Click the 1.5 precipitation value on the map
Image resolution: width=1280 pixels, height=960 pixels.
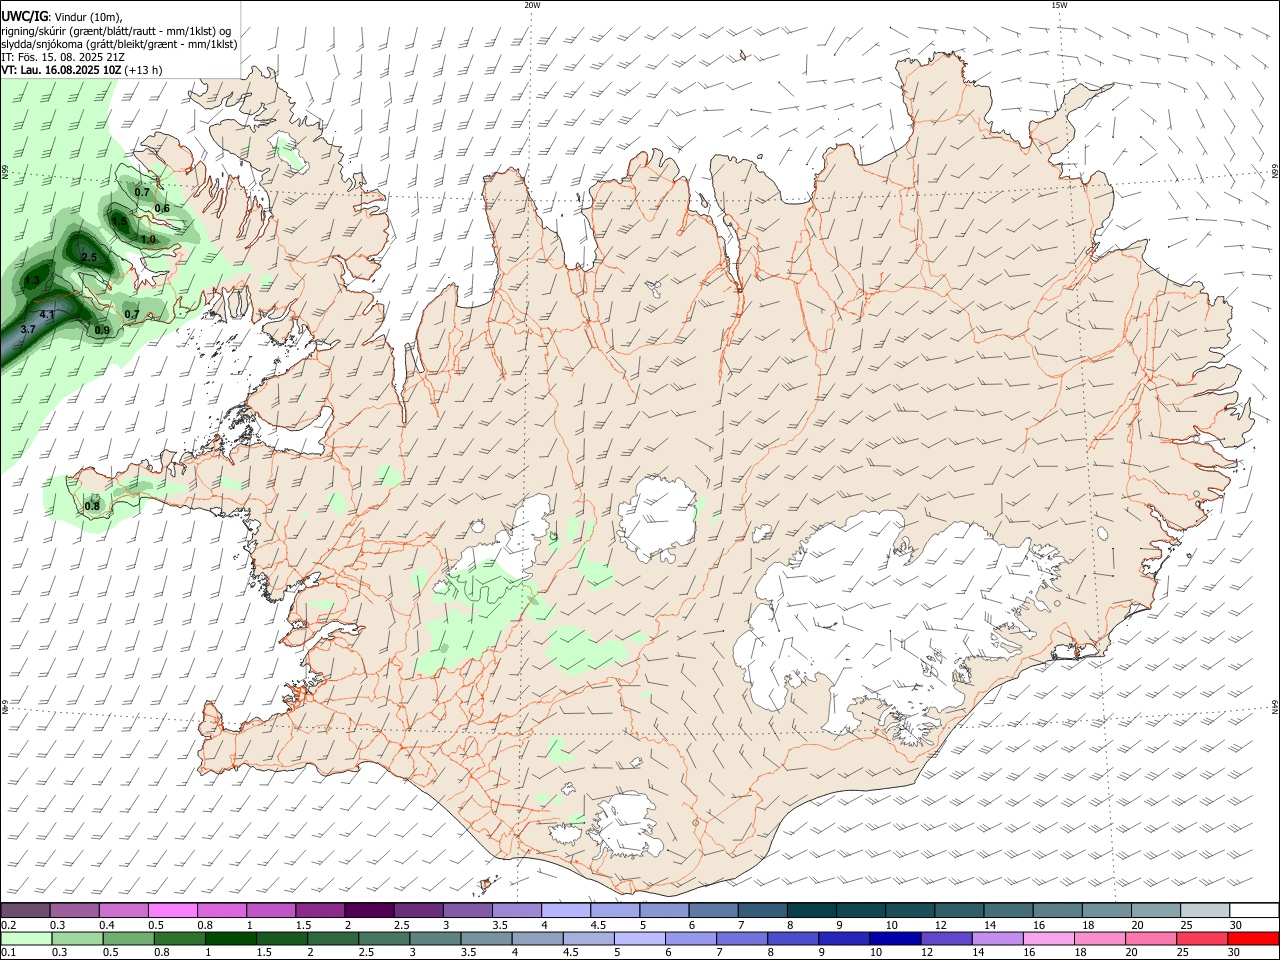tap(119, 222)
